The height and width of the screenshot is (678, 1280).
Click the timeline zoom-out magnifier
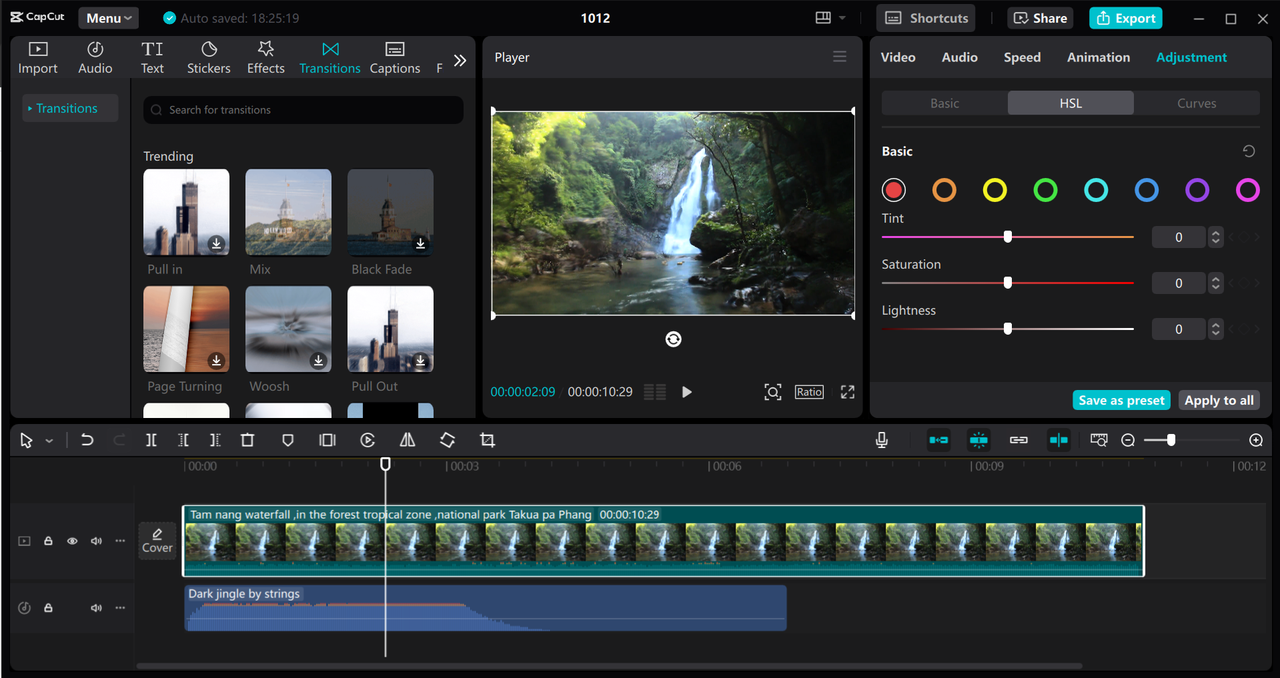pyautogui.click(x=1128, y=440)
